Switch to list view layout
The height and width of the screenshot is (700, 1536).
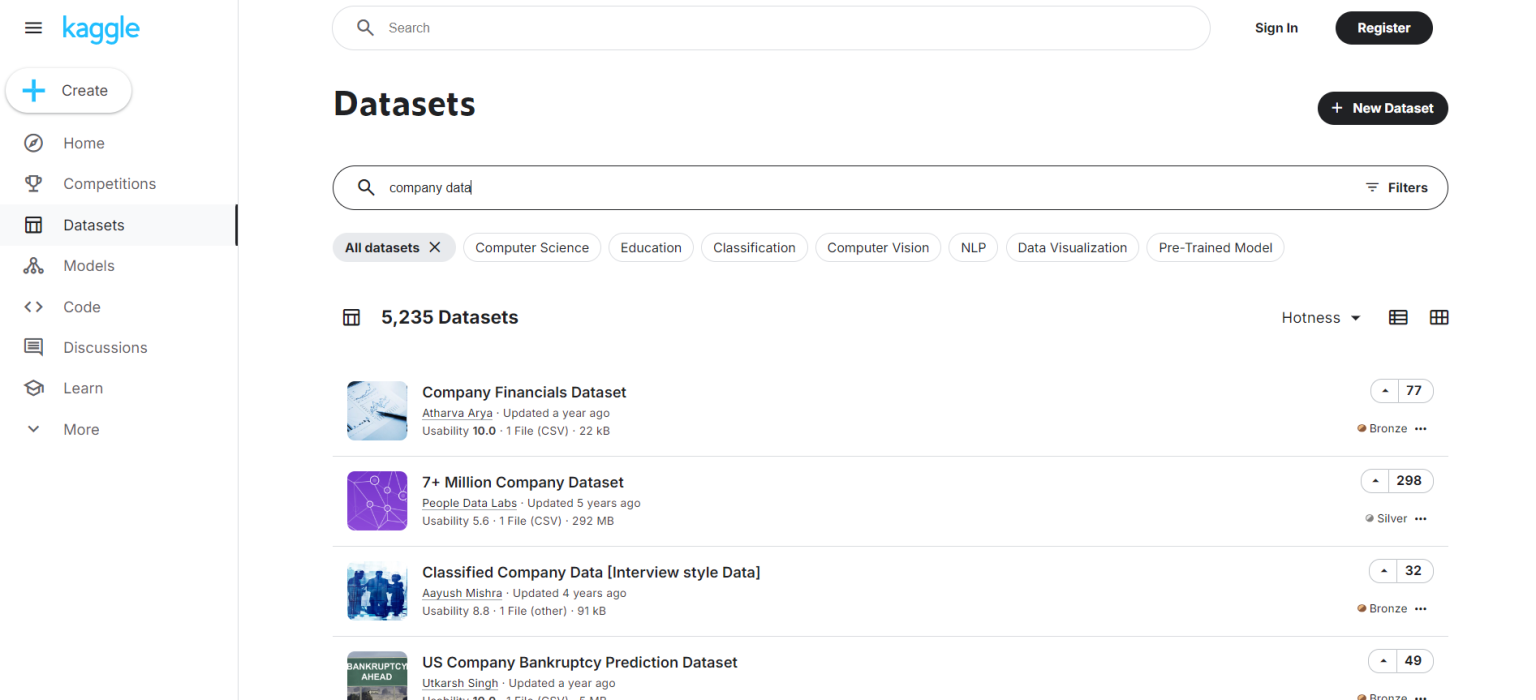point(1397,317)
